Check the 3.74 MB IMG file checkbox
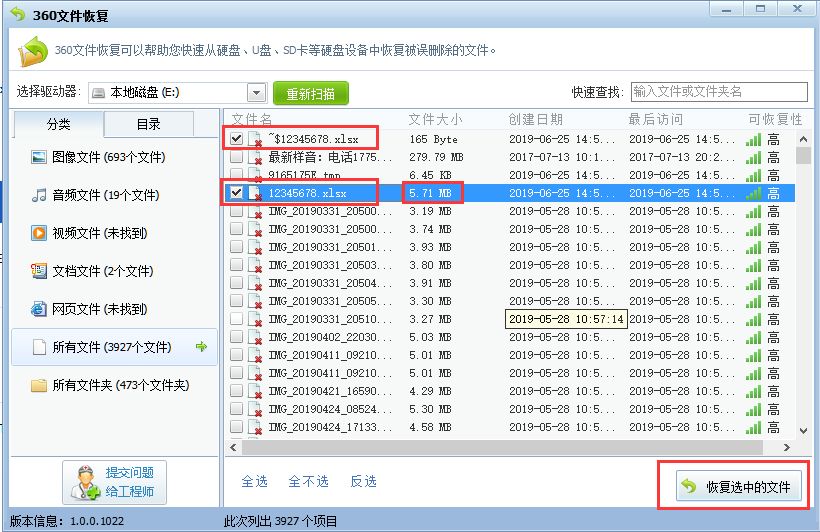This screenshot has height=532, width=820. (x=236, y=229)
